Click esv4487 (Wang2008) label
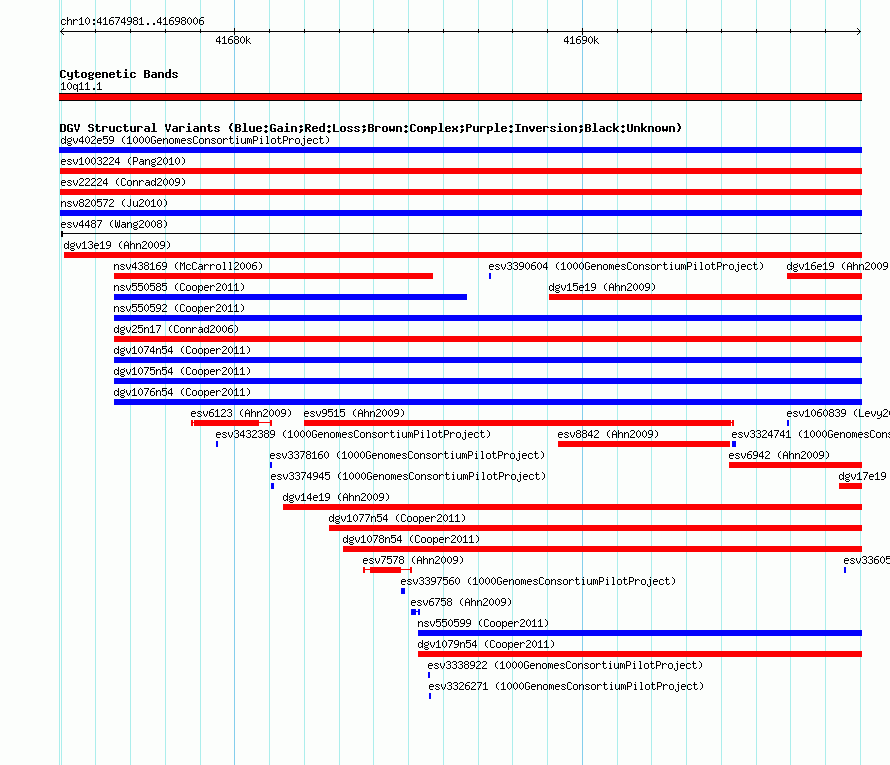 tap(114, 224)
